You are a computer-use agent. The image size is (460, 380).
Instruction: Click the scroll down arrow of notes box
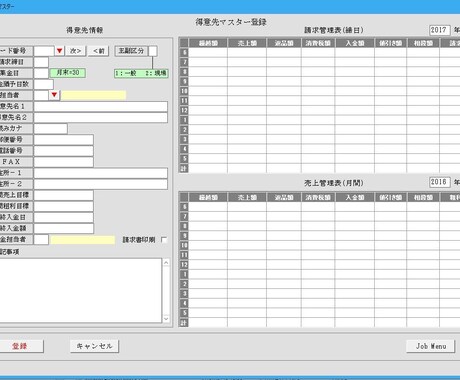[x=166, y=319]
